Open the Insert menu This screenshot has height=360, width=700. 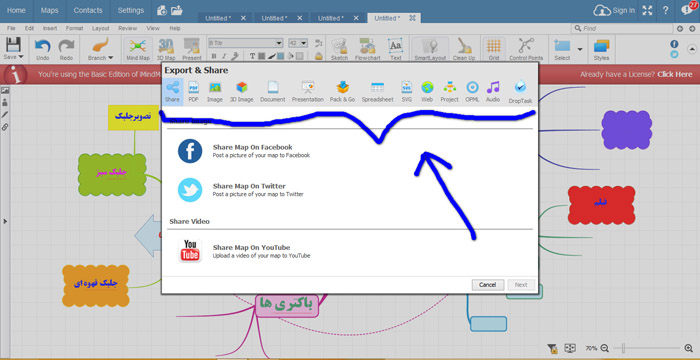(x=50, y=28)
